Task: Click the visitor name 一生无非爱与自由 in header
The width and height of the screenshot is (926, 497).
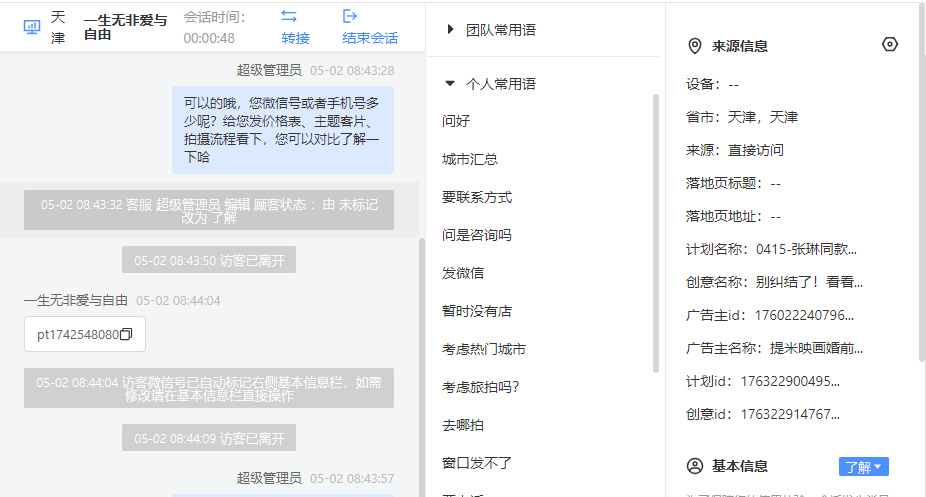Action: (125, 27)
